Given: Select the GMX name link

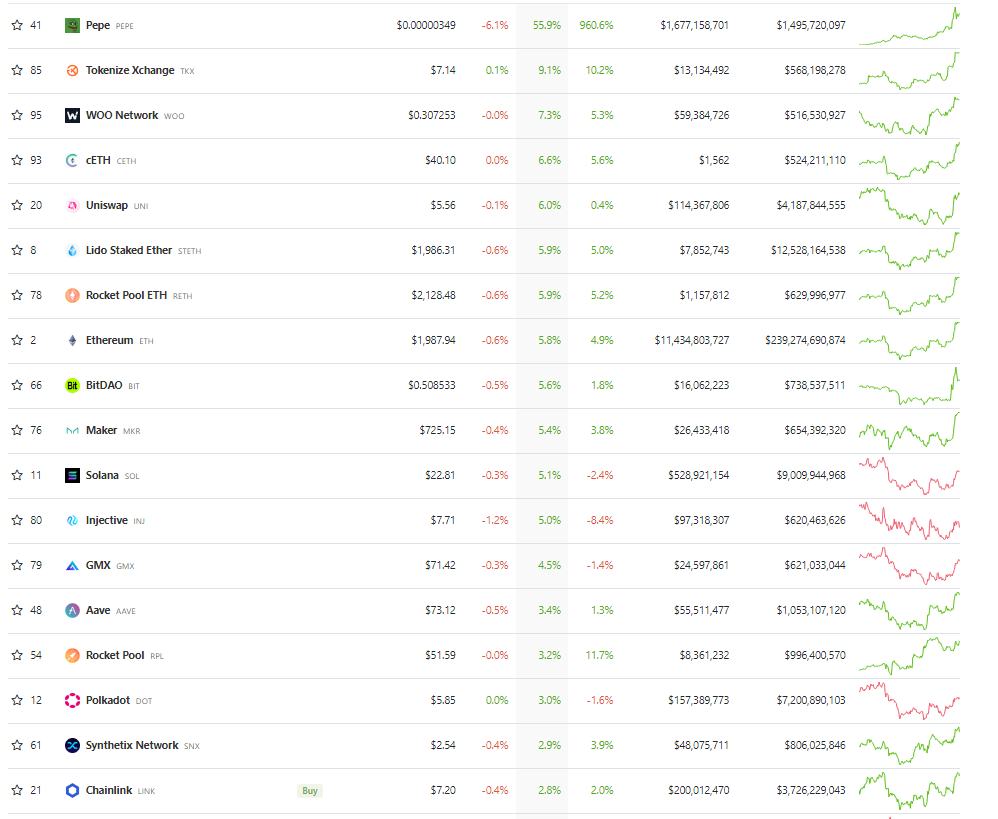Looking at the screenshot, I should point(98,565).
